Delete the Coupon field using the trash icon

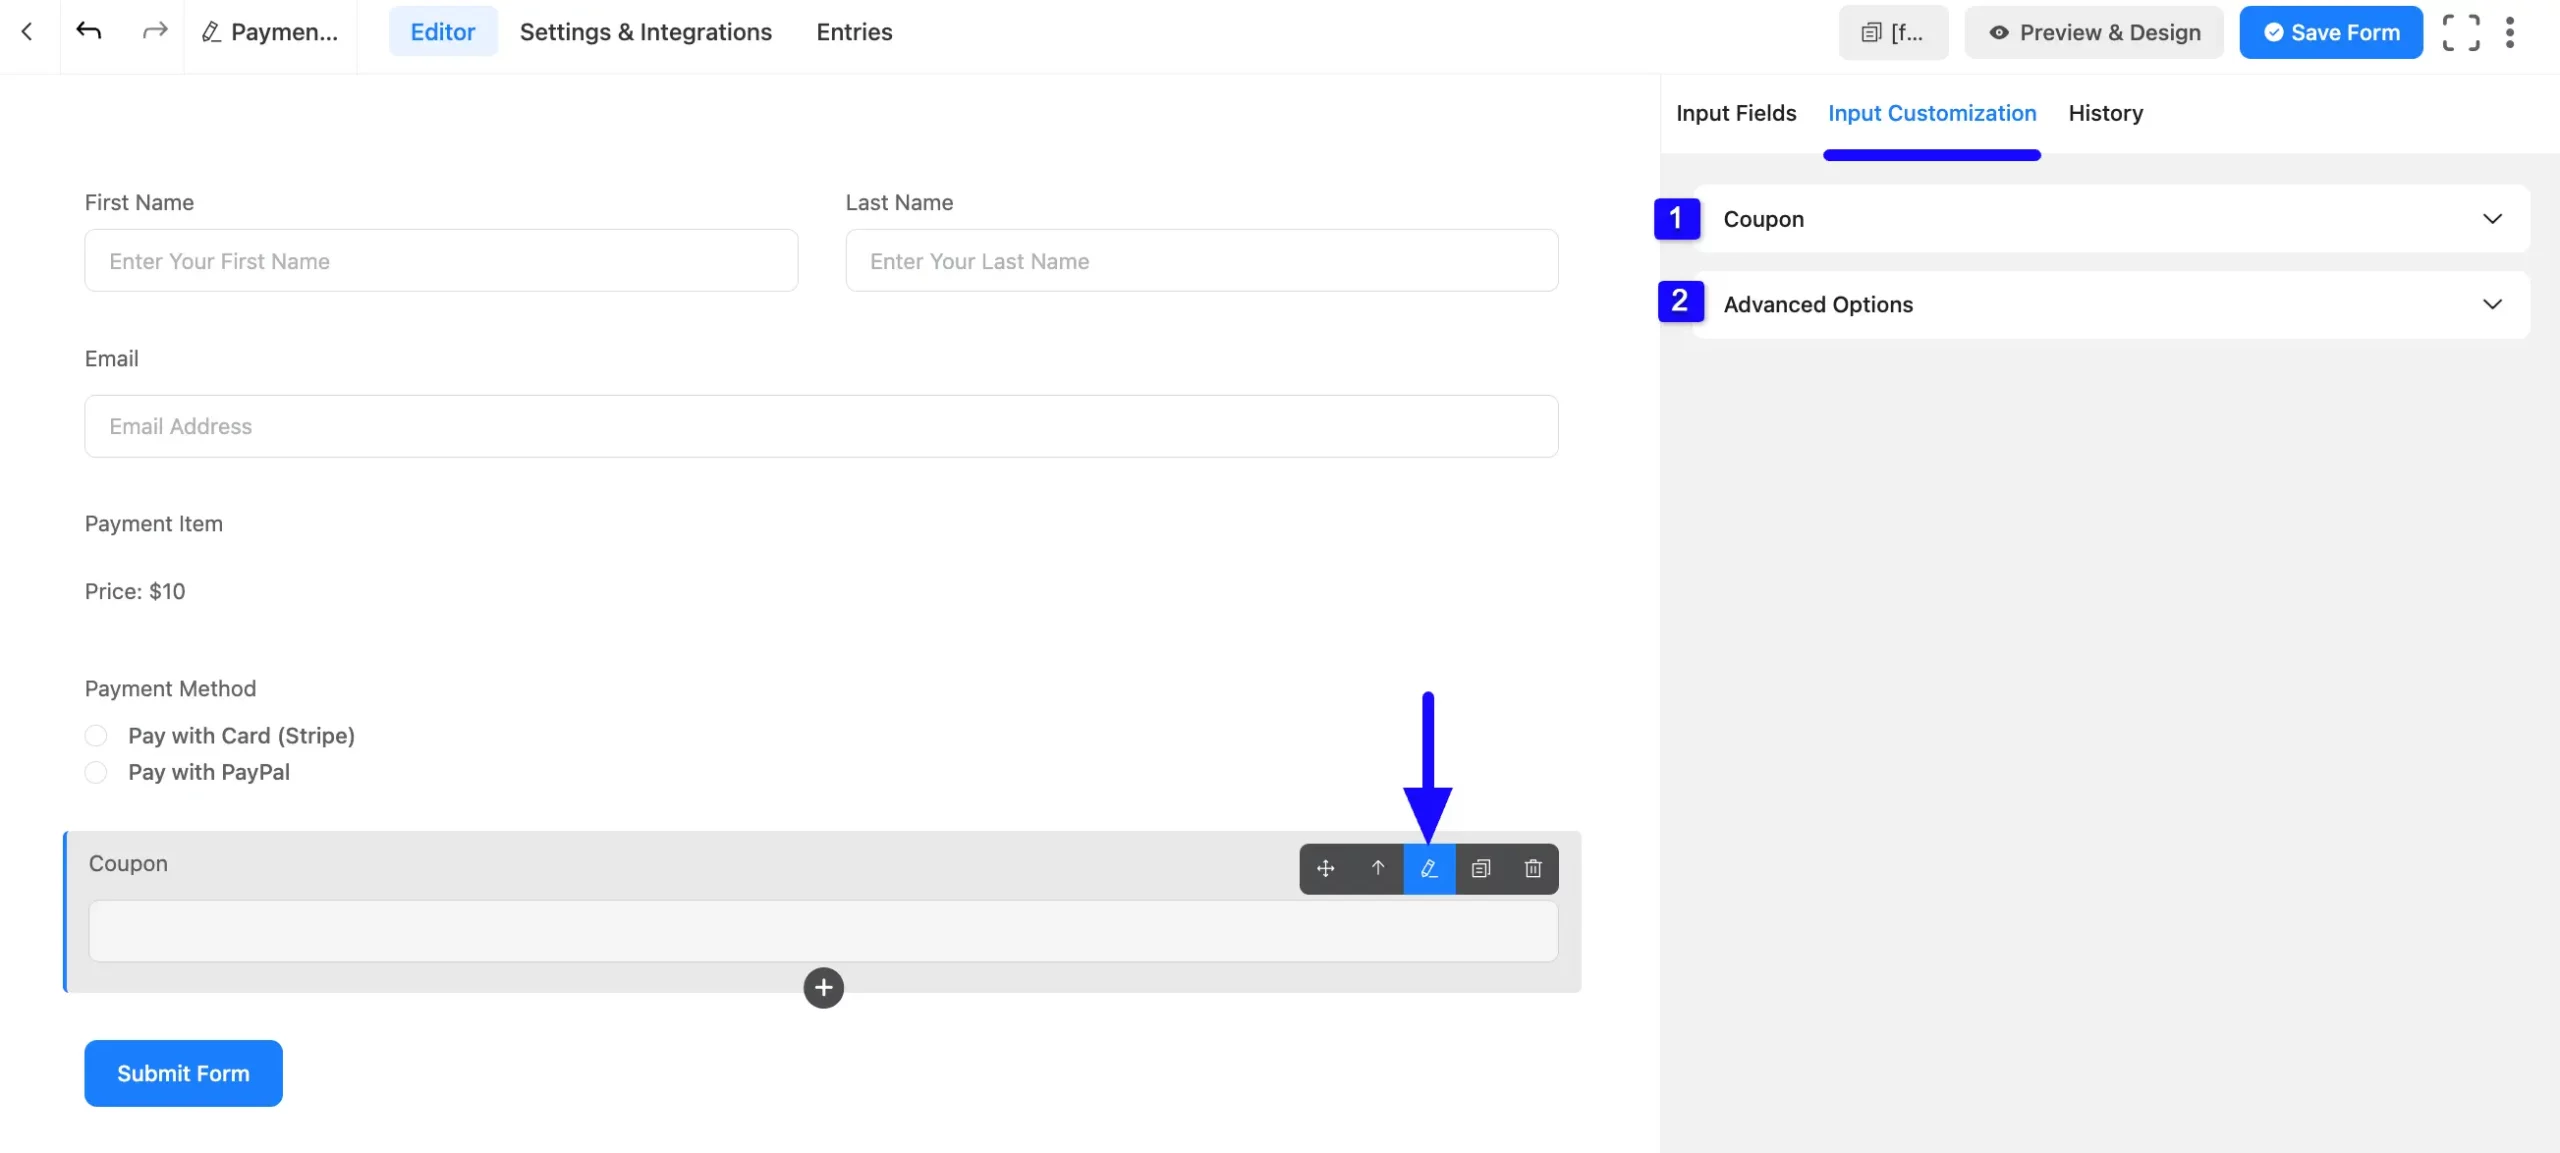(x=1532, y=869)
